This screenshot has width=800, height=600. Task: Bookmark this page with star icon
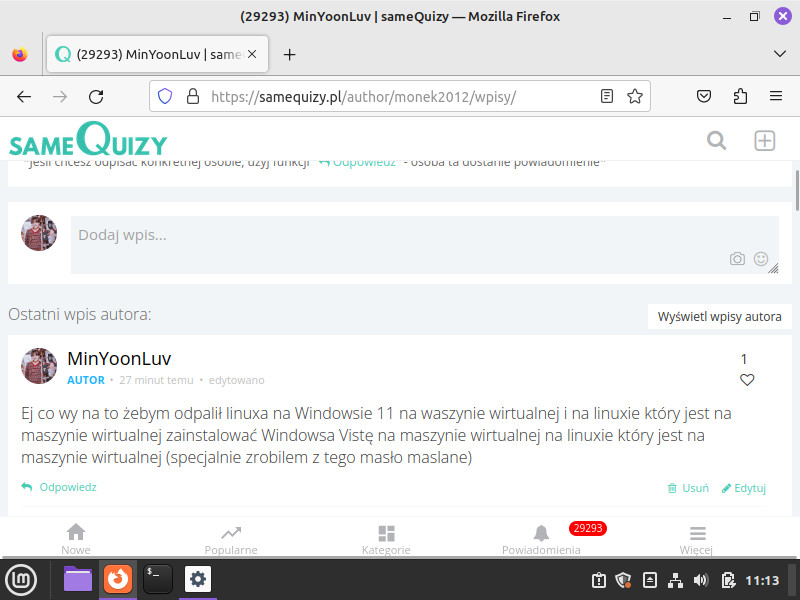[x=634, y=97]
